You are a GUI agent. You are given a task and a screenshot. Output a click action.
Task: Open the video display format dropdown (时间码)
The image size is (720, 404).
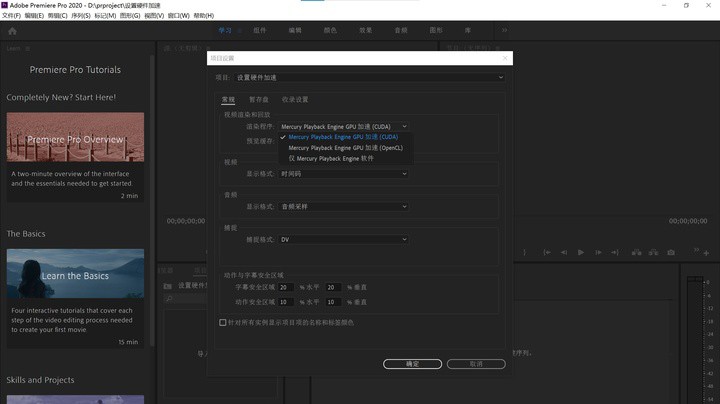pos(343,174)
